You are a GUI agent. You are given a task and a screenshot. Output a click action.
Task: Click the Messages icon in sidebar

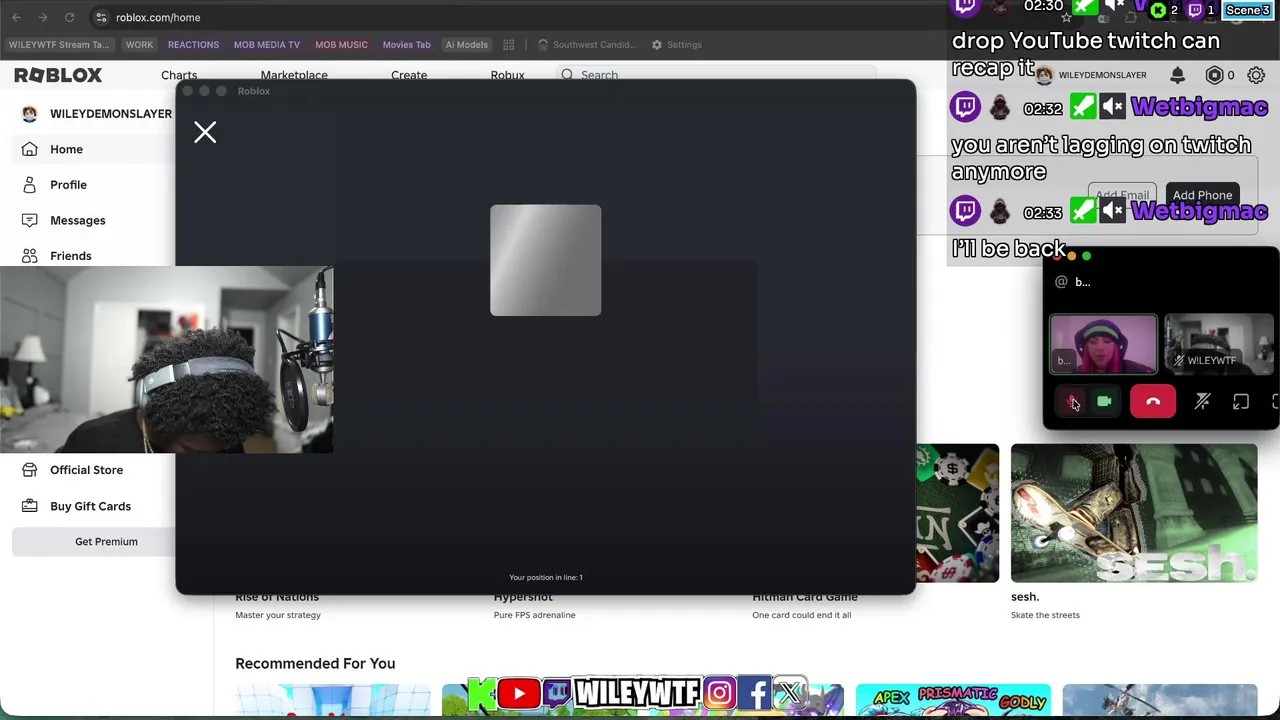[x=30, y=220]
